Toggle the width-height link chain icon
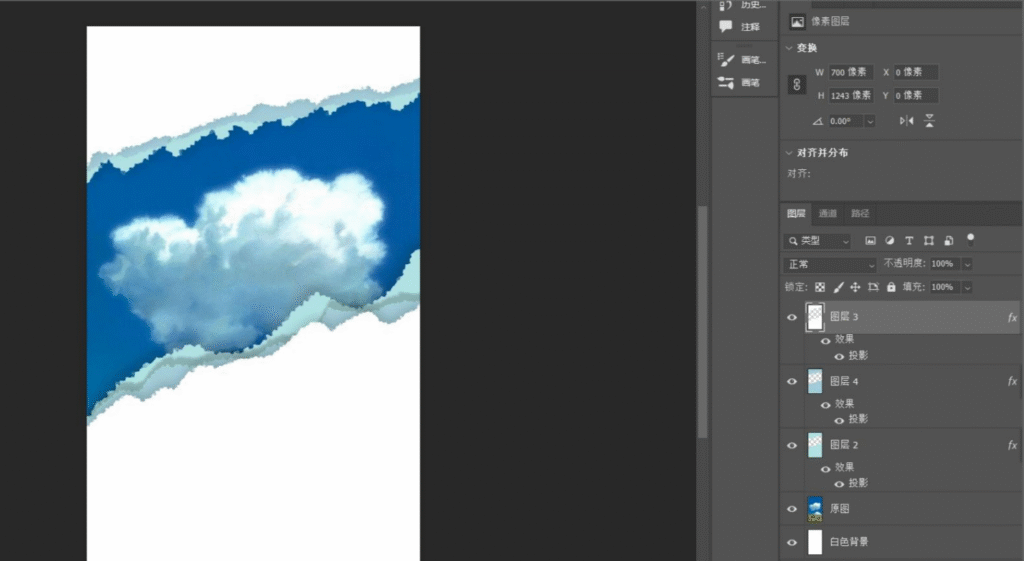The width and height of the screenshot is (1024, 561). tap(797, 84)
